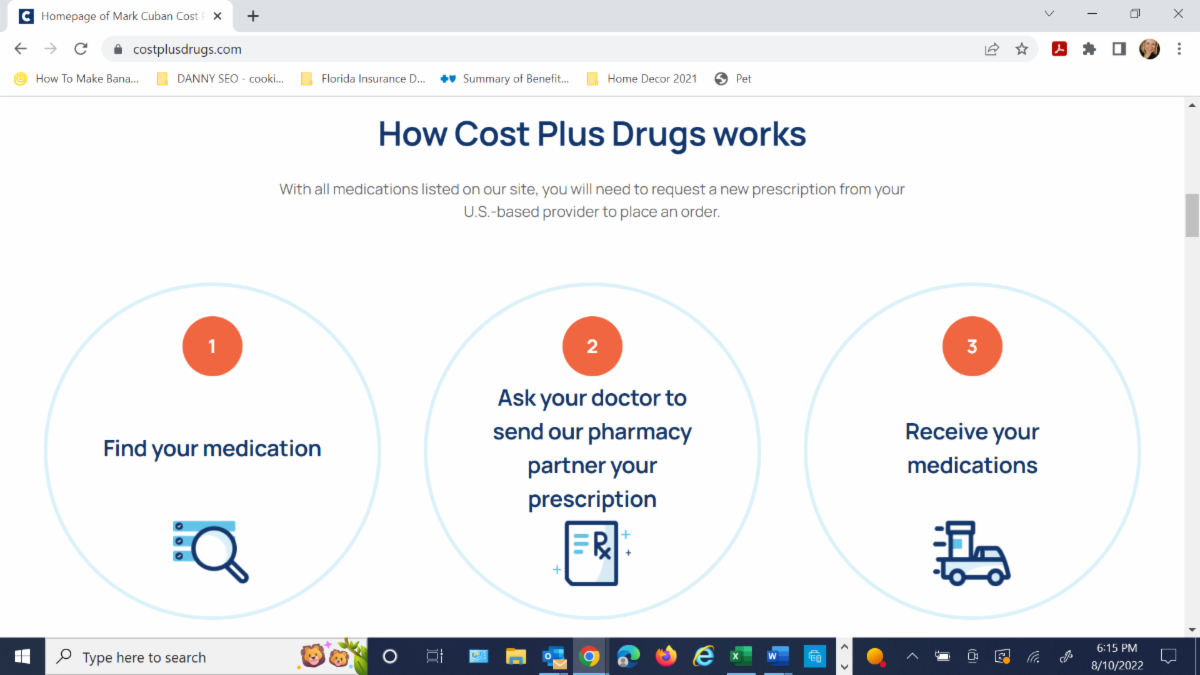Click the prescription Rx document icon
The image size is (1200, 675).
click(x=592, y=552)
